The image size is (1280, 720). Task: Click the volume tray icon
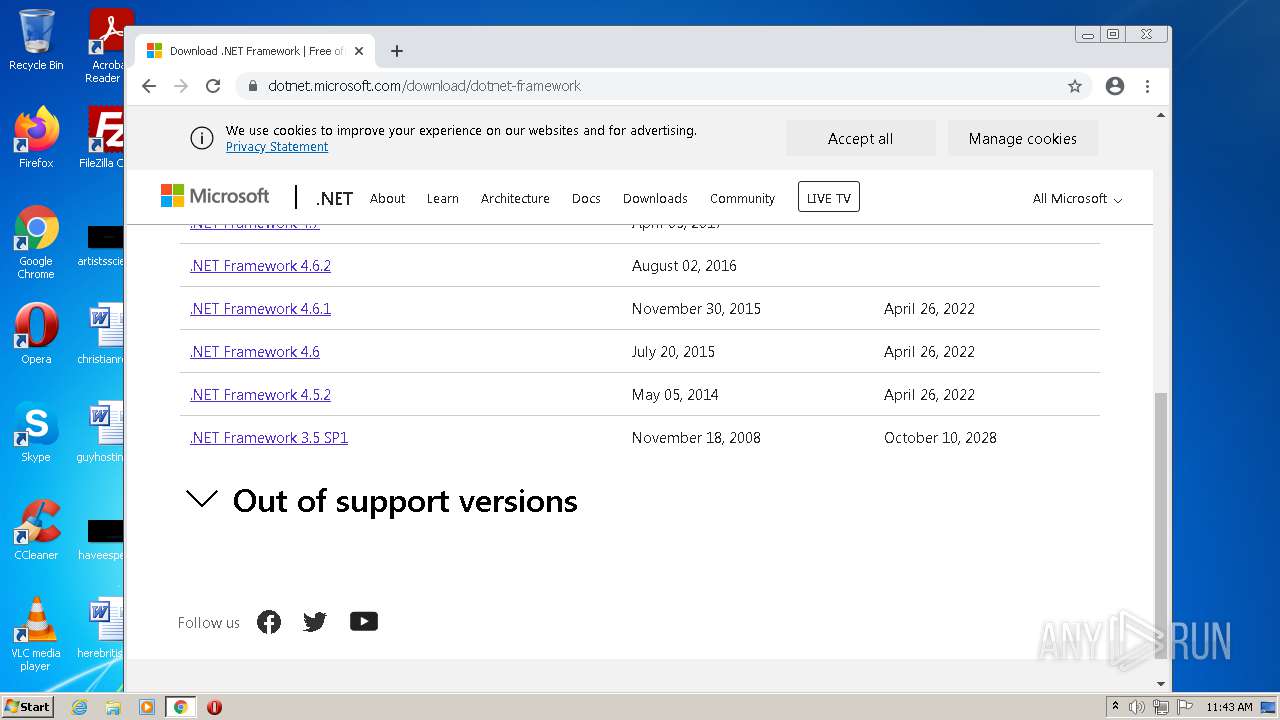pos(1137,707)
